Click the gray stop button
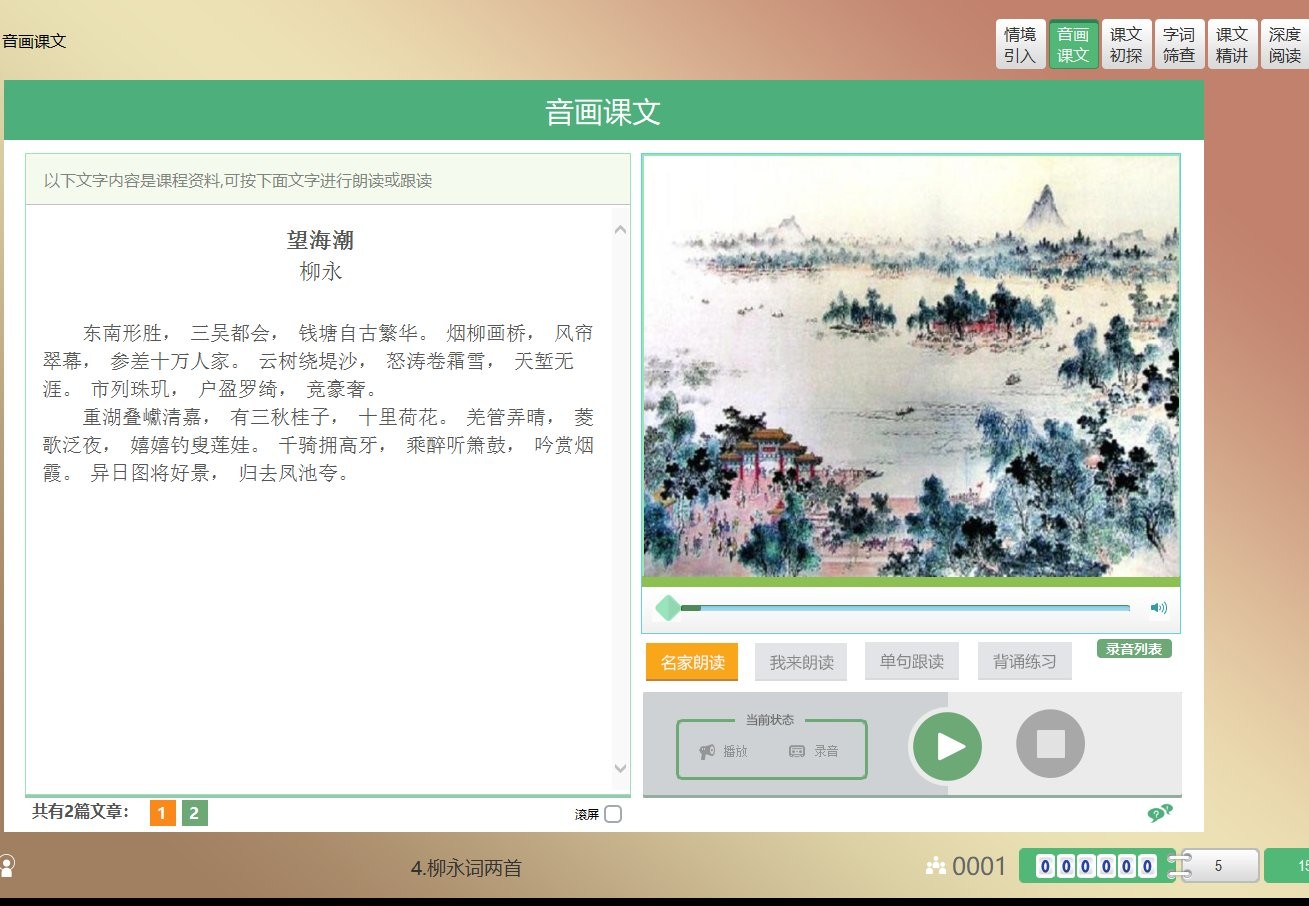Viewport: 1309px width, 906px height. coord(1050,744)
